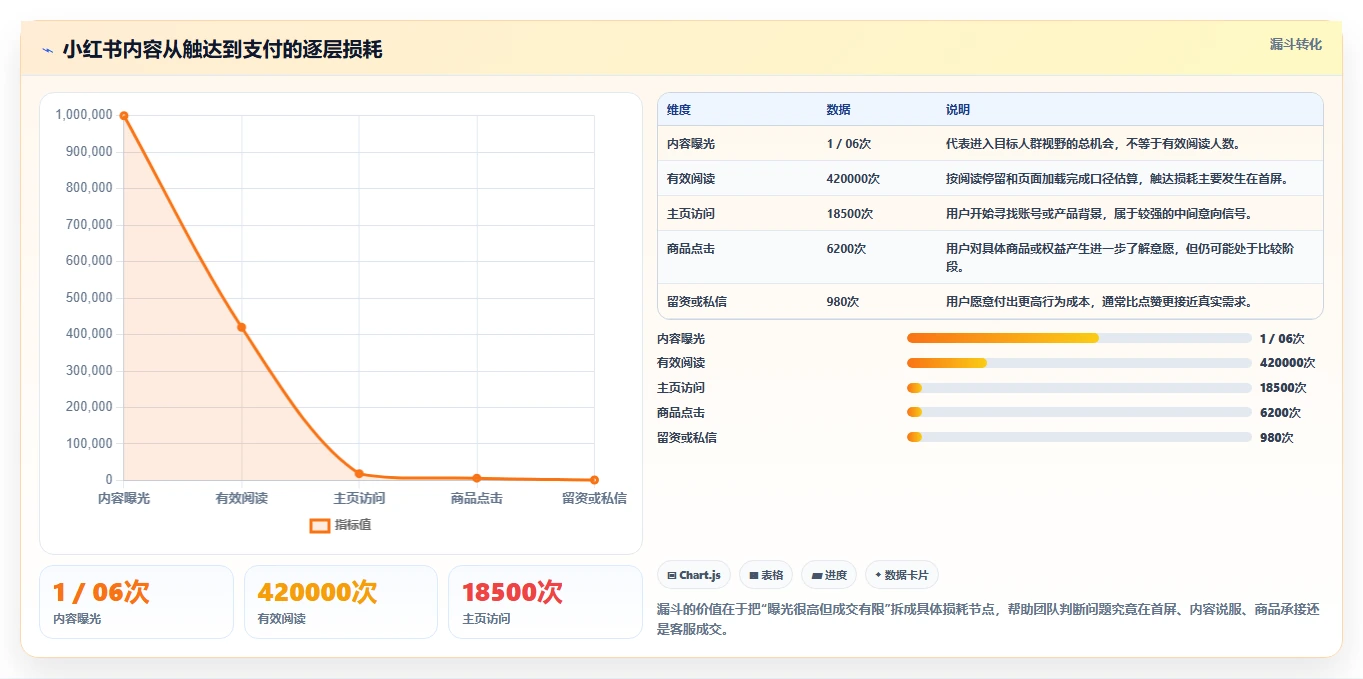
Task: Click the 留资或私信 progress bar
Action: point(1079,437)
